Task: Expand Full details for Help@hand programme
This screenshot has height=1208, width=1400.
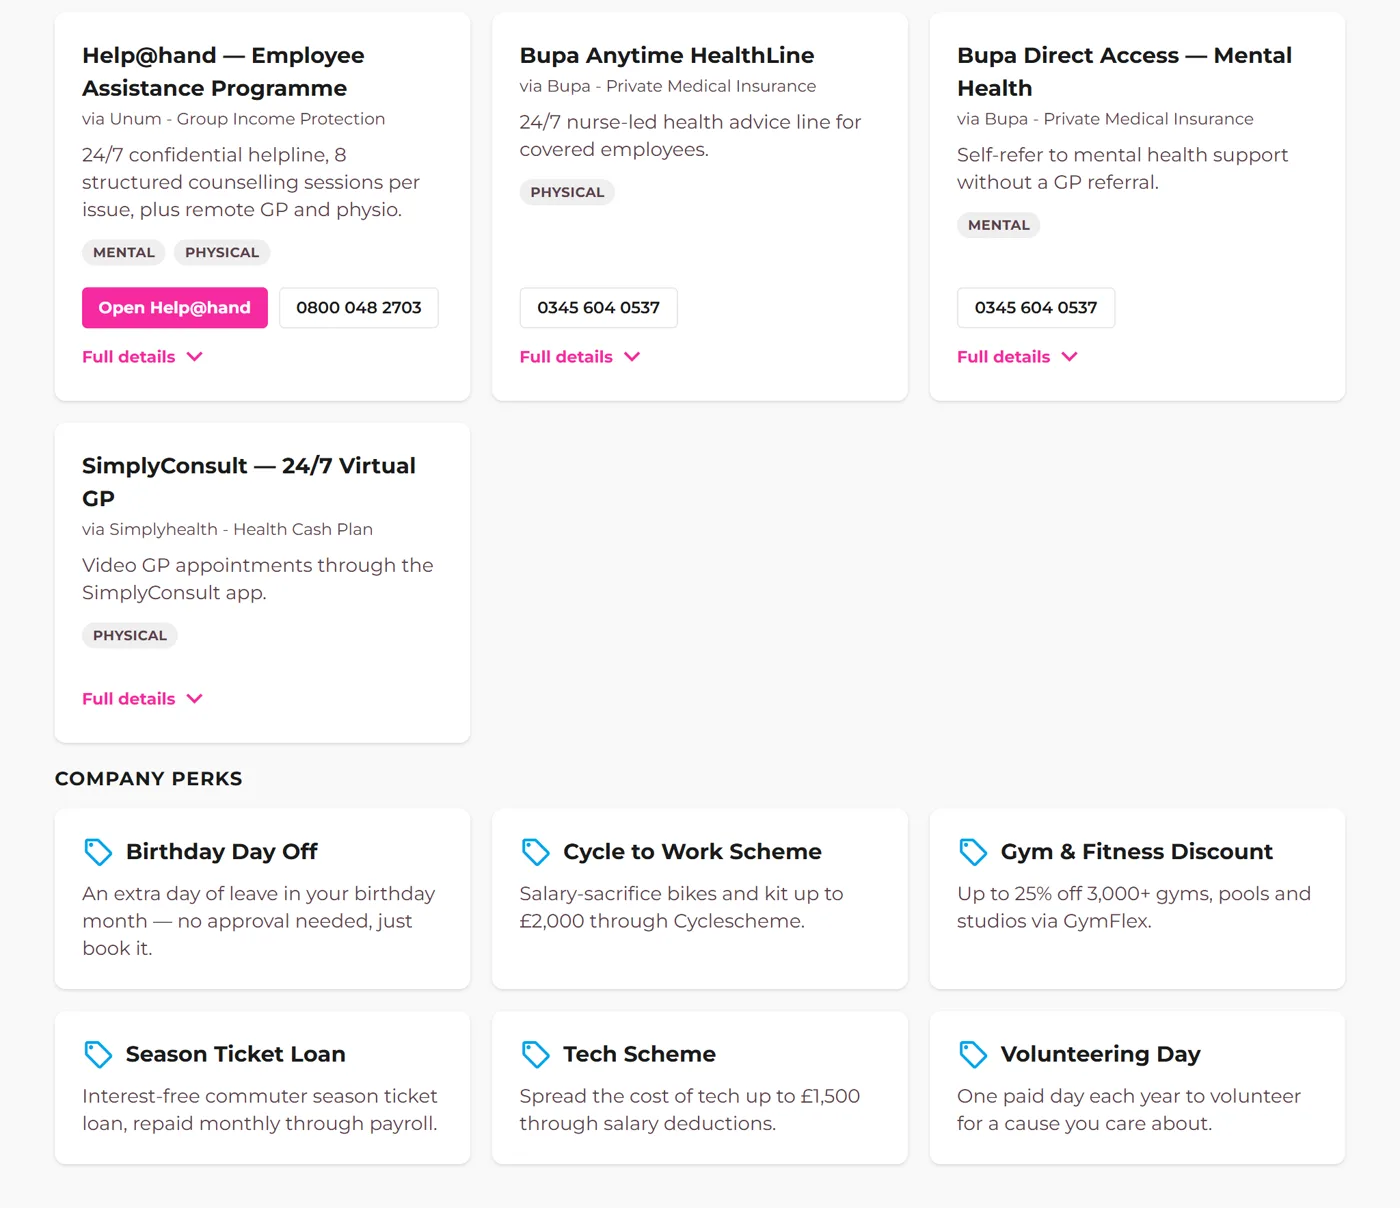Action: (x=142, y=357)
